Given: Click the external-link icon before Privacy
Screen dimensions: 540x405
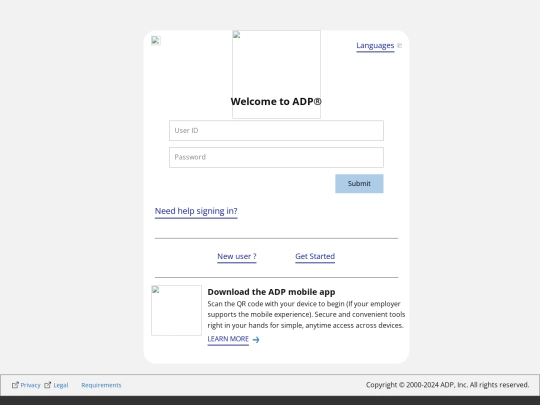Looking at the screenshot, I should click(15, 385).
